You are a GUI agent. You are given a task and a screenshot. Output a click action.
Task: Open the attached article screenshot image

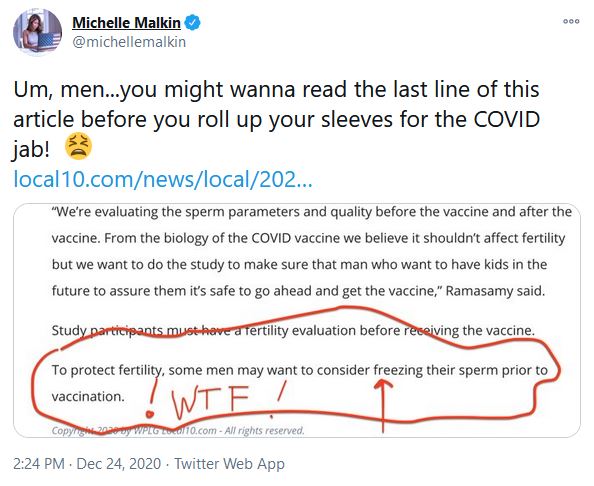coord(297,320)
